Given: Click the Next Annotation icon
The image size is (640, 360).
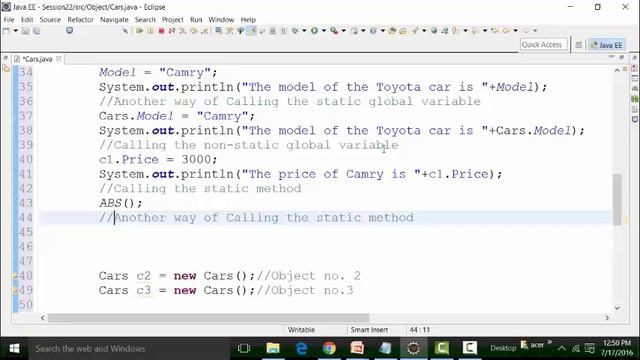Looking at the screenshot, I should [455, 31].
